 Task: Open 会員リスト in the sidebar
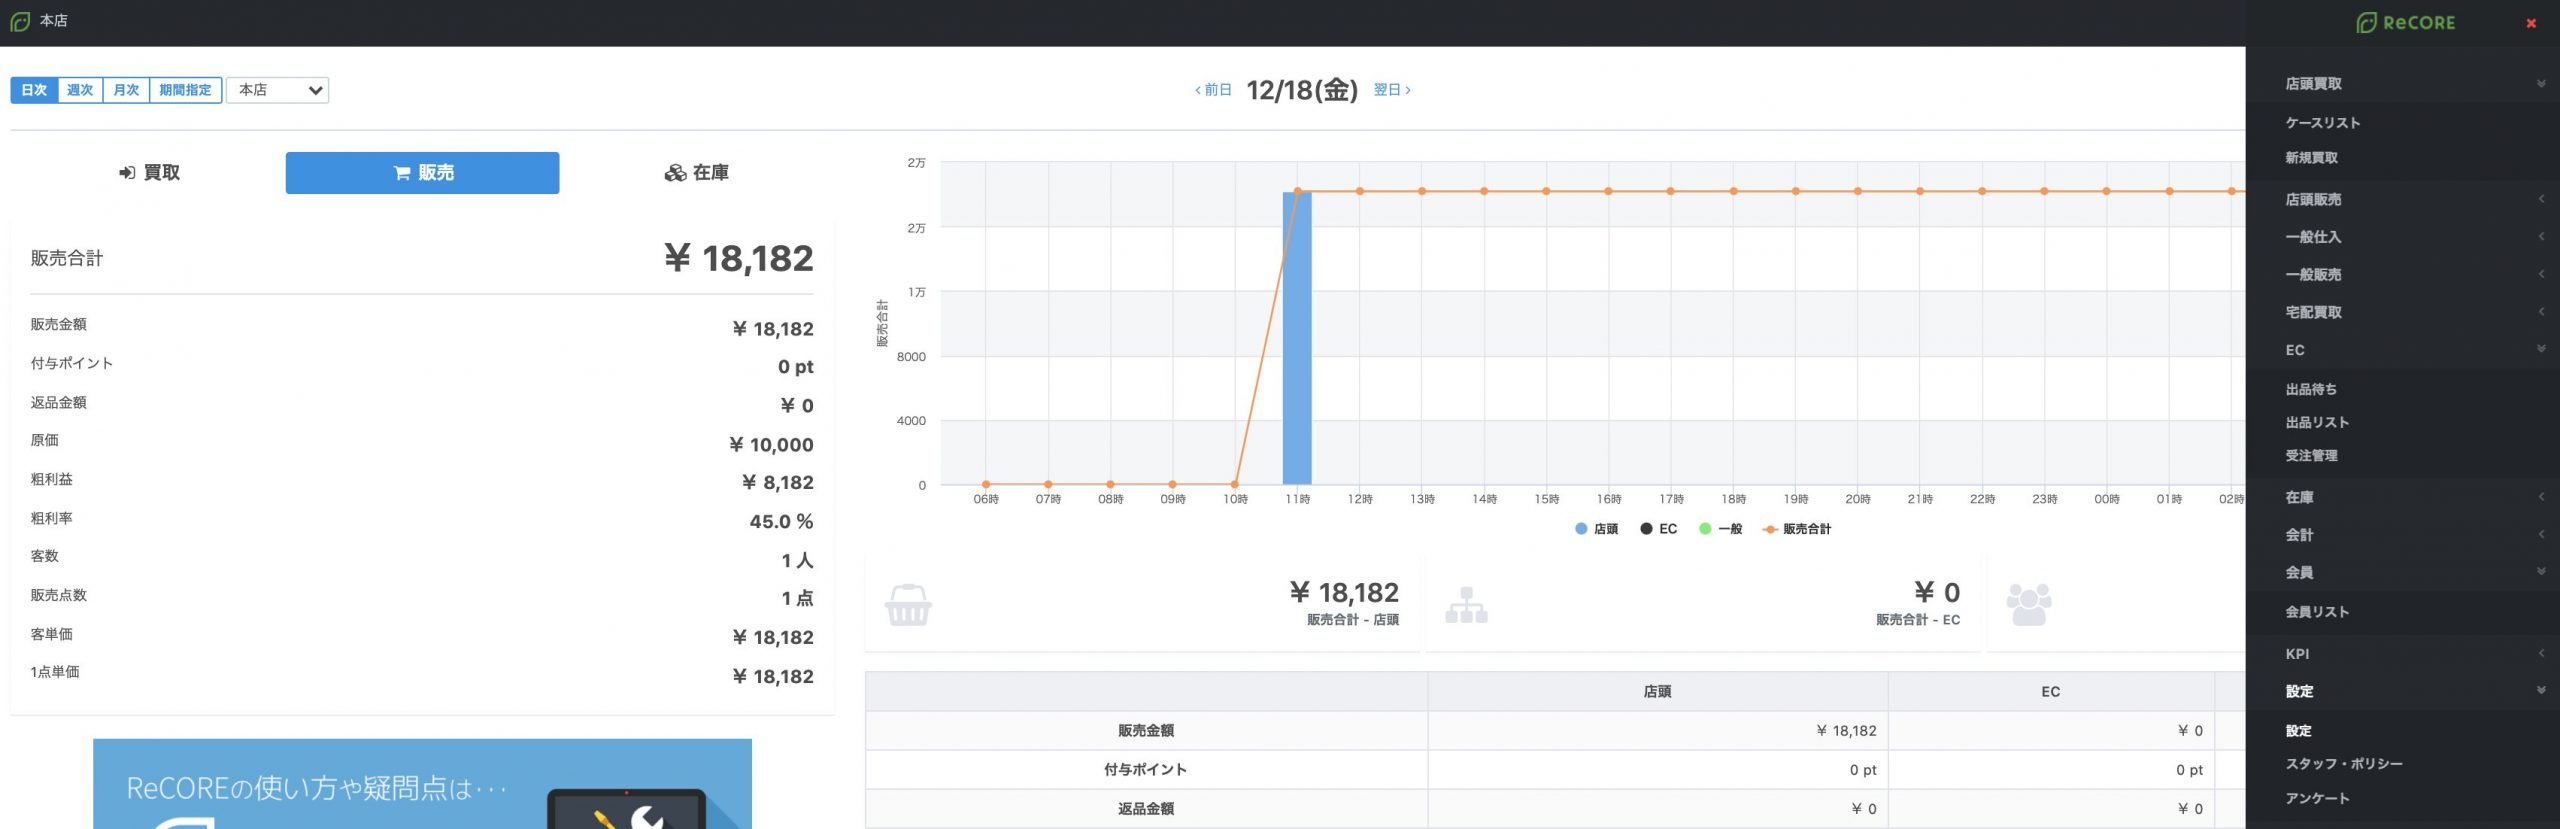(x=2317, y=612)
